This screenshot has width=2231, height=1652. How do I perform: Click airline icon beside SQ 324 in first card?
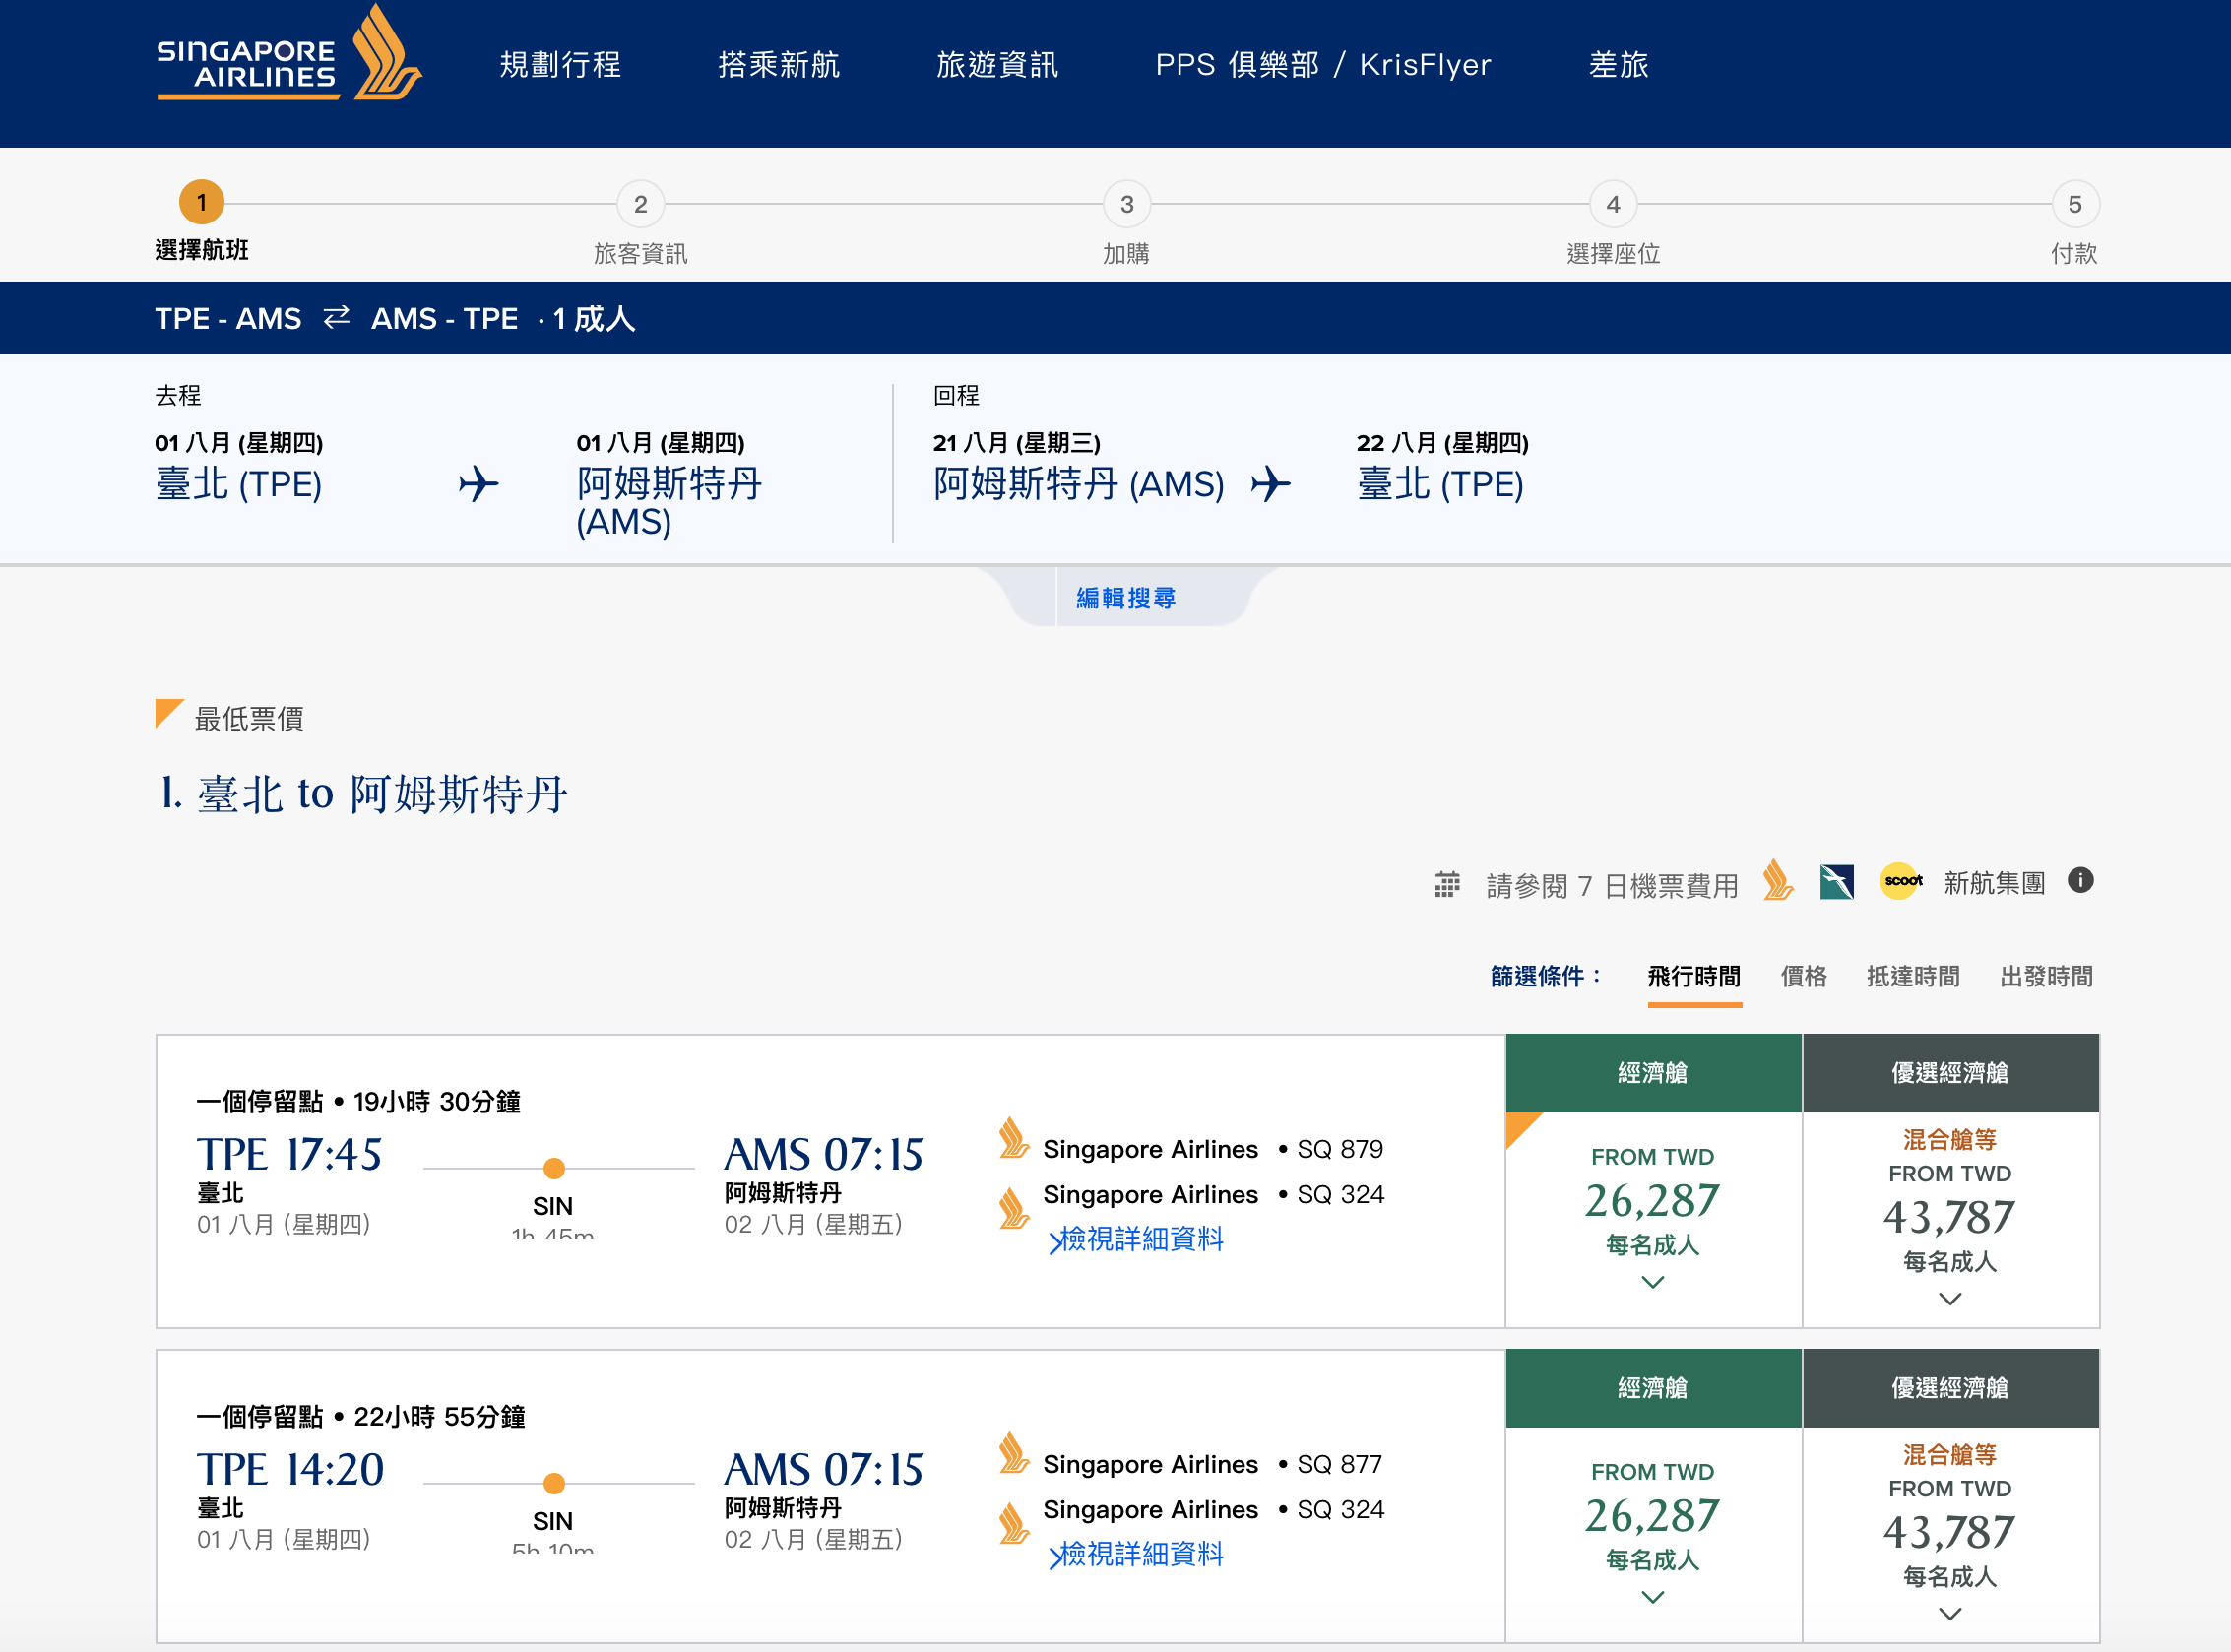(x=1014, y=1208)
